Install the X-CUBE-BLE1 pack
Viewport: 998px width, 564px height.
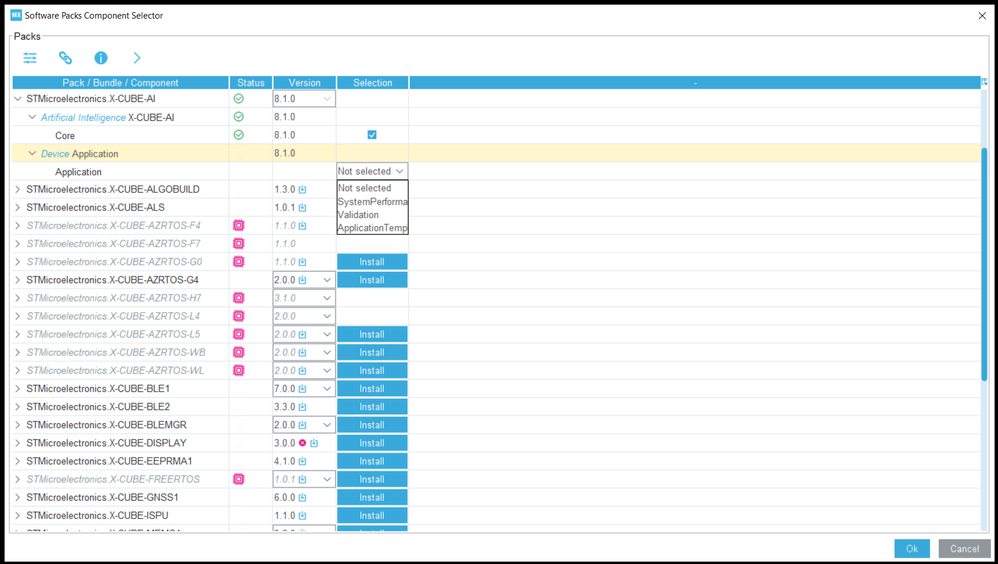372,388
